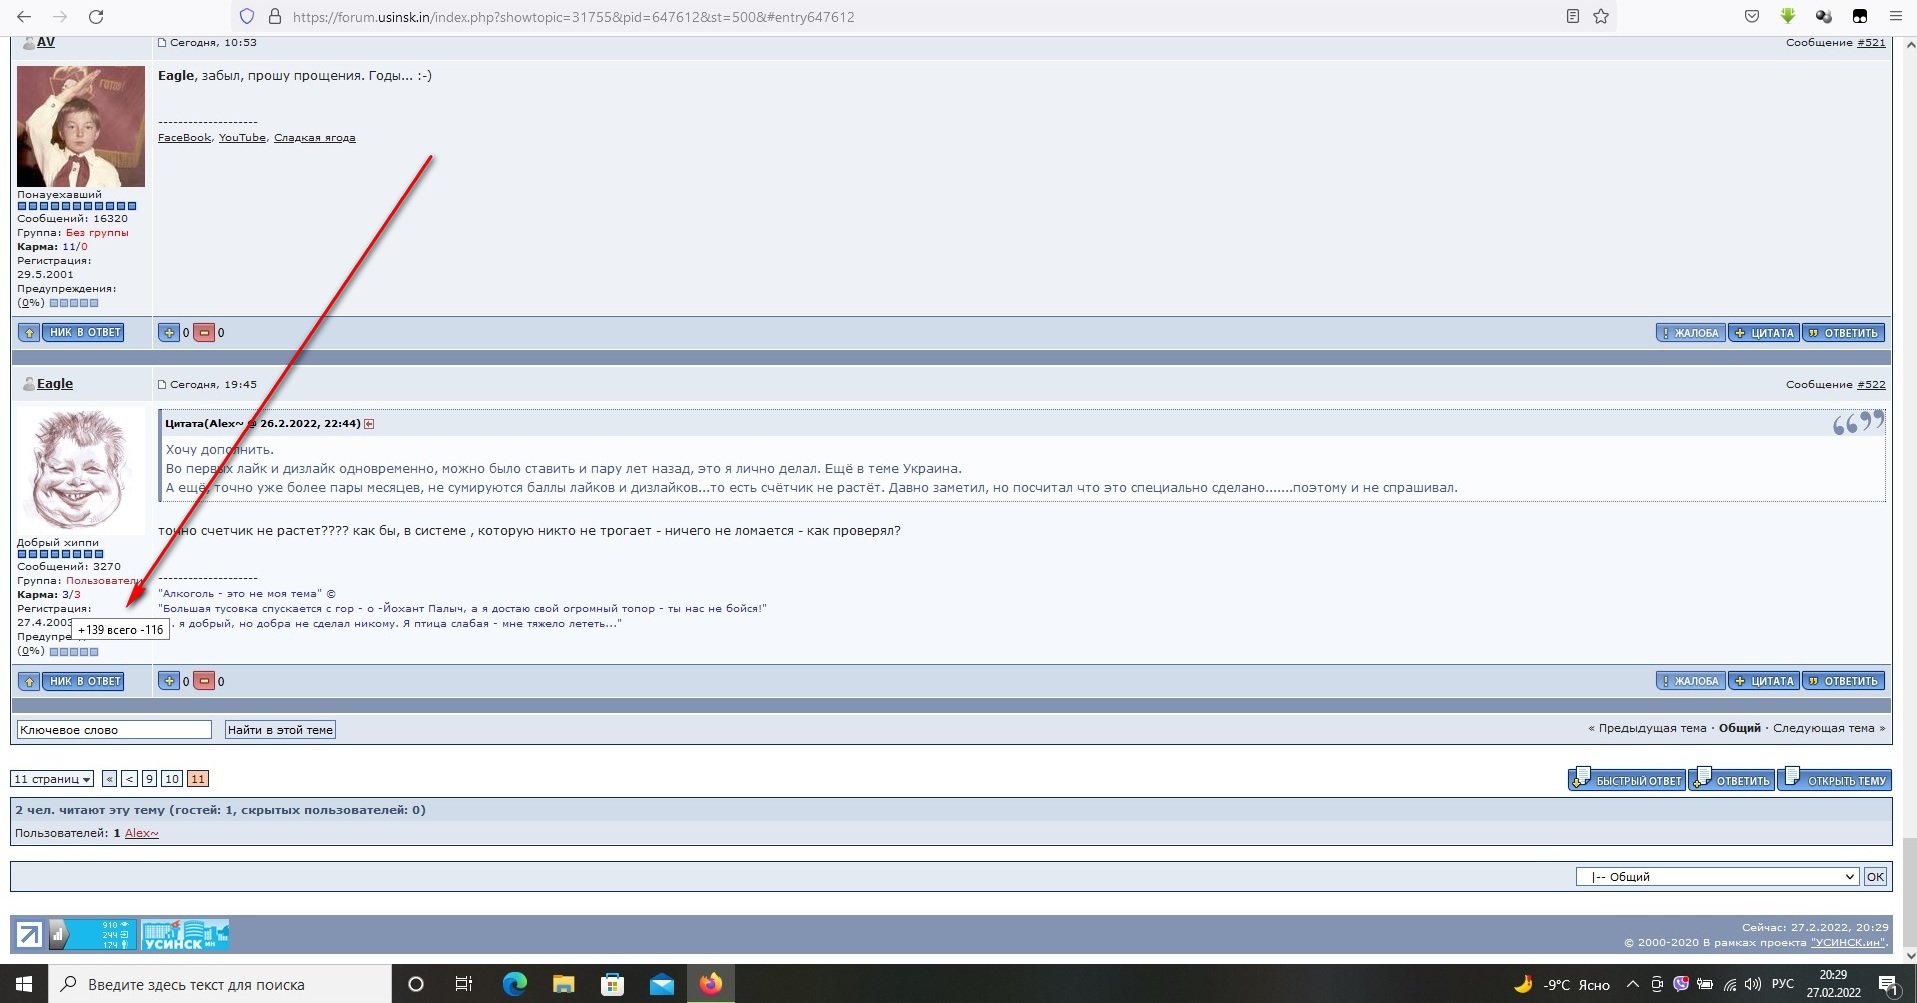Image resolution: width=1917 pixels, height=1003 pixels.
Task: Toggle ЦИТАТА multi-quote on Eagle's post
Action: pyautogui.click(x=1765, y=681)
